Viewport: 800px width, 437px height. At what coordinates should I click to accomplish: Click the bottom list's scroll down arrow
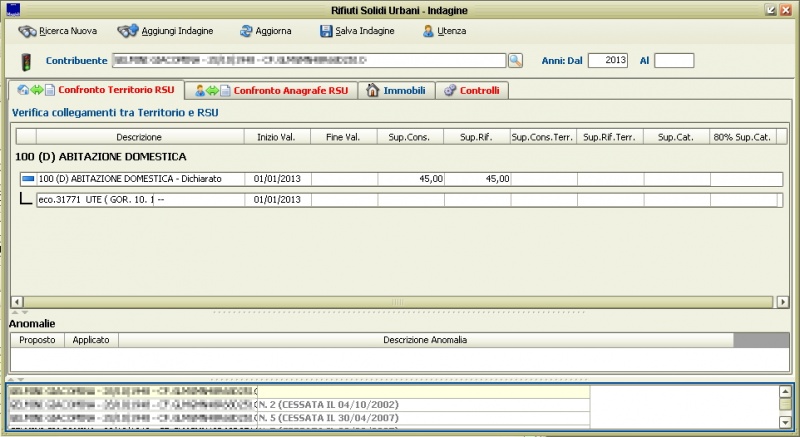coord(786,422)
